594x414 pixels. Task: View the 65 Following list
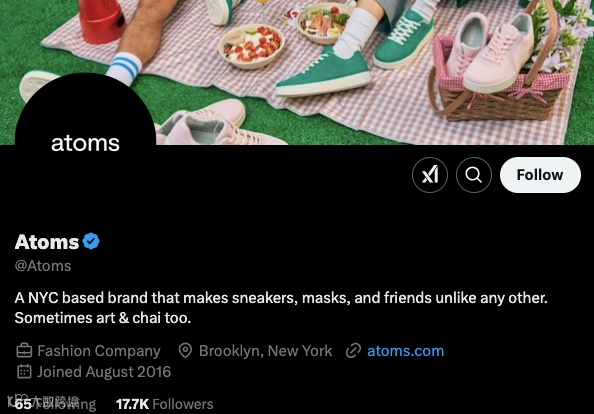pyautogui.click(x=55, y=404)
